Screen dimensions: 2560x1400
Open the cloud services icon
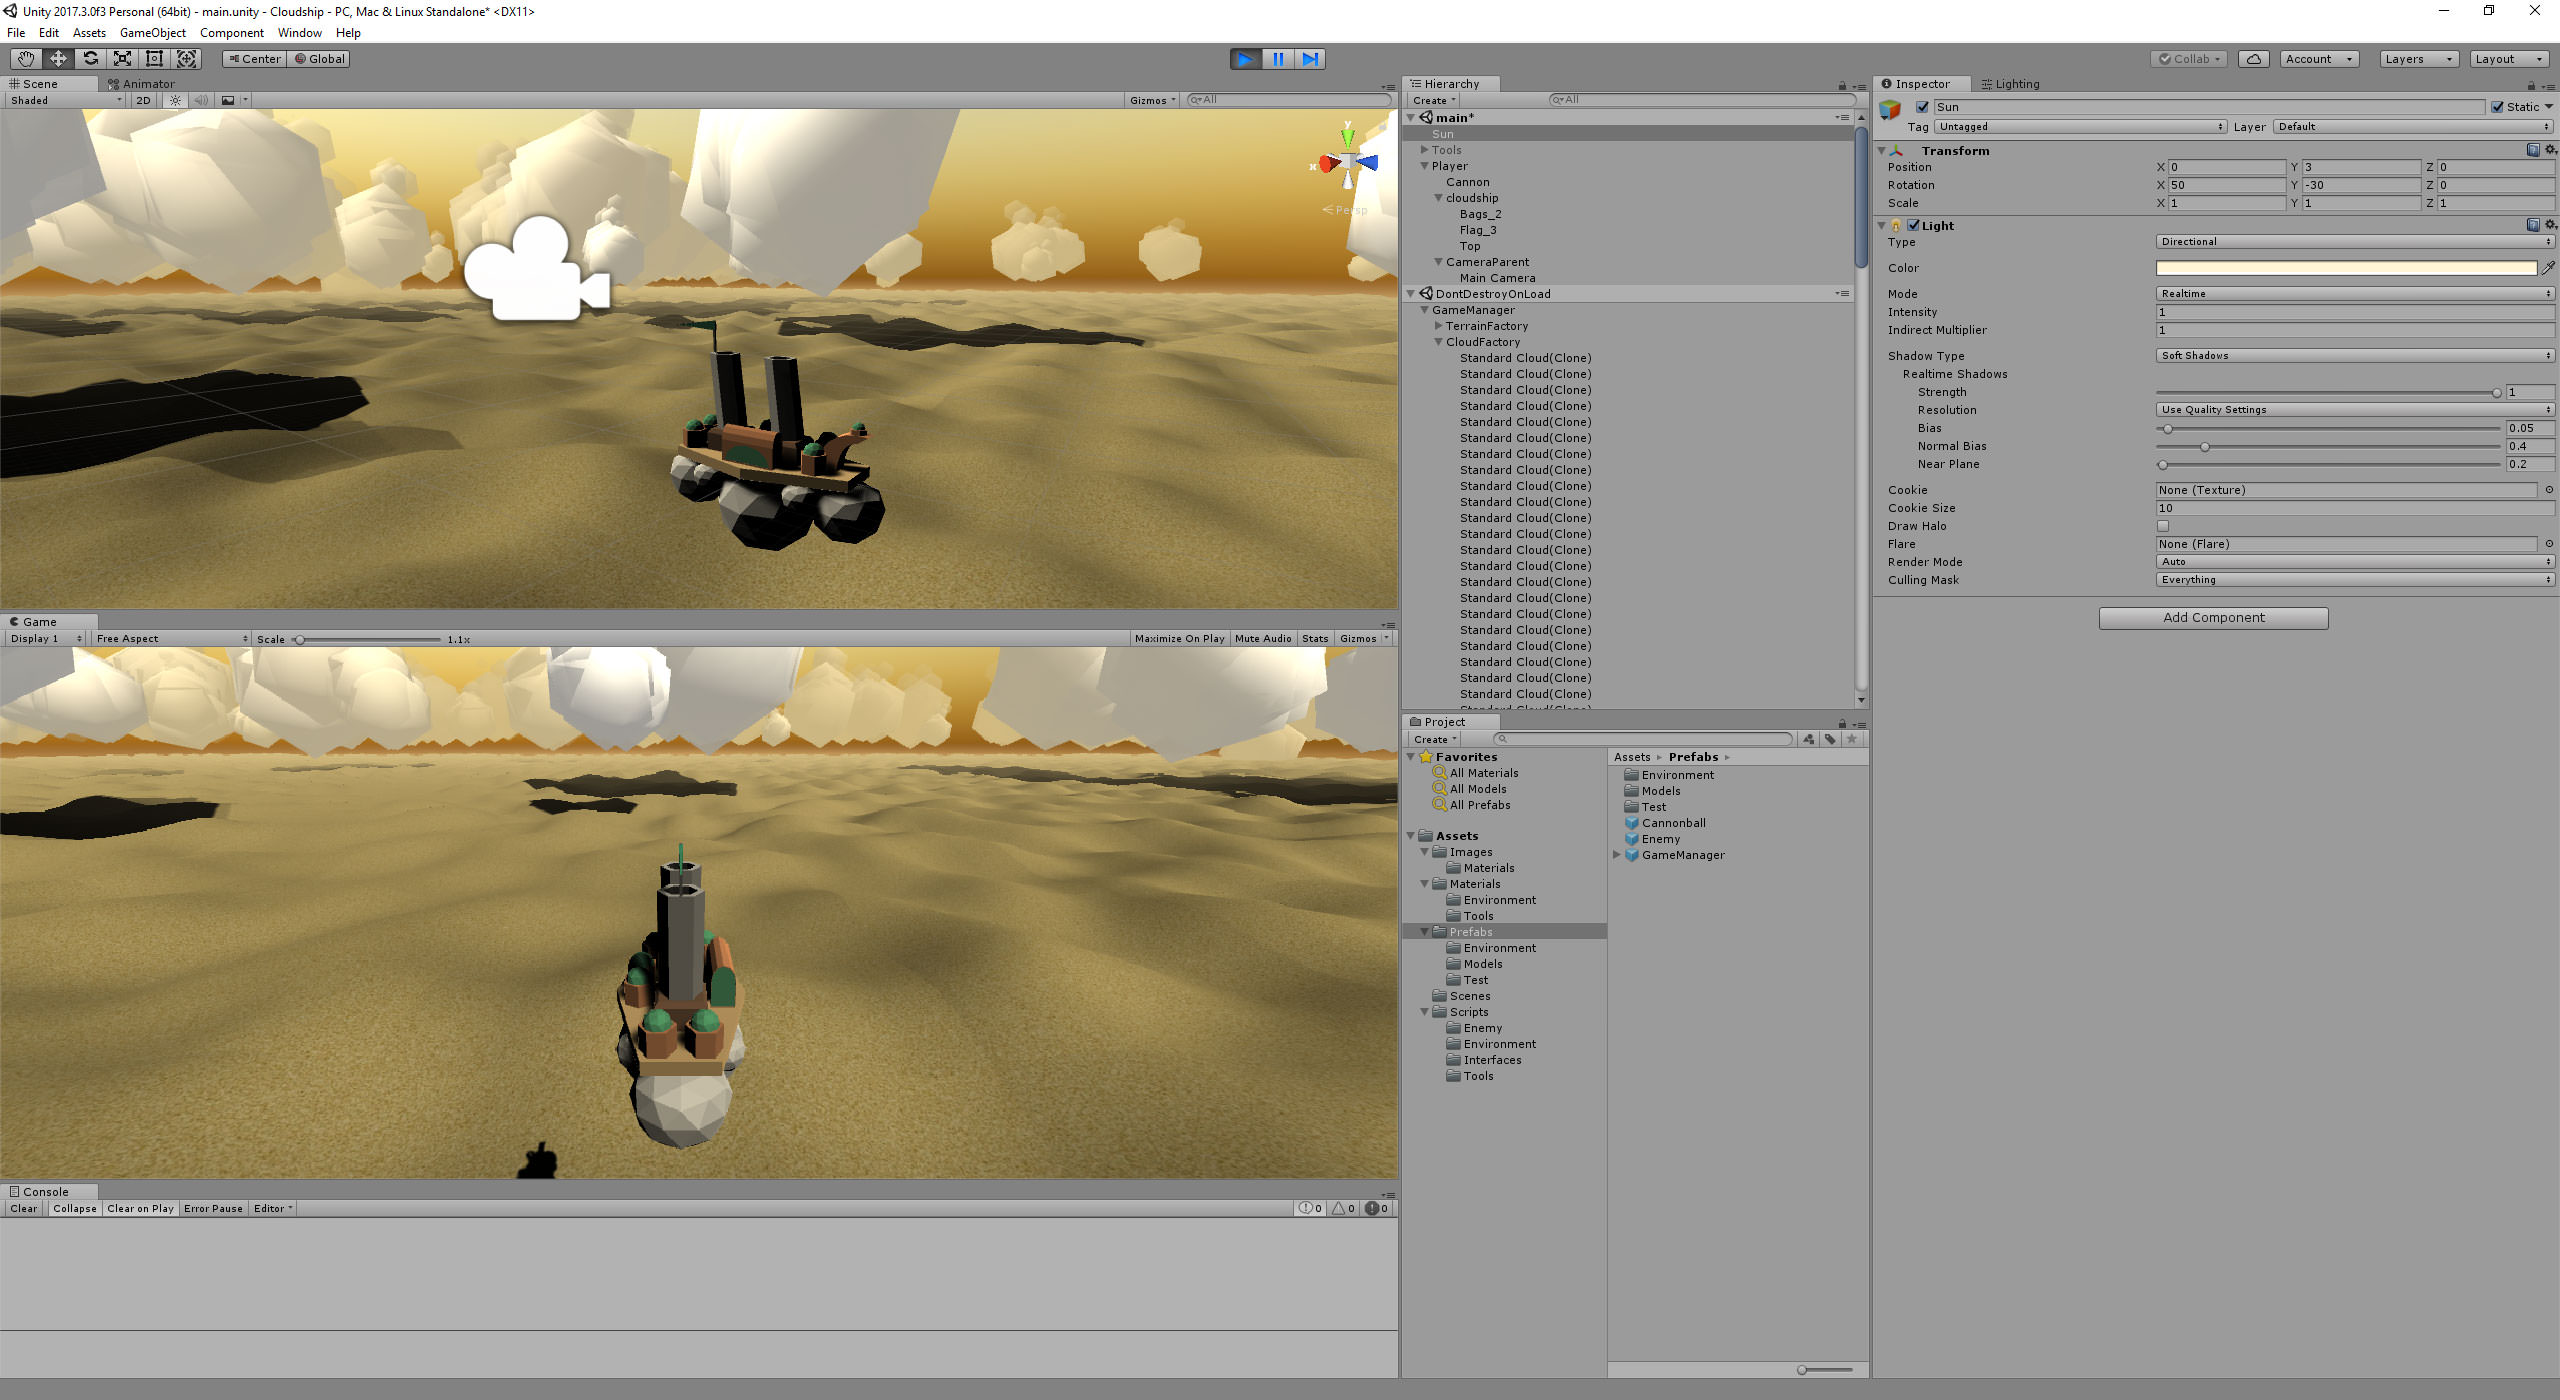coord(2253,59)
